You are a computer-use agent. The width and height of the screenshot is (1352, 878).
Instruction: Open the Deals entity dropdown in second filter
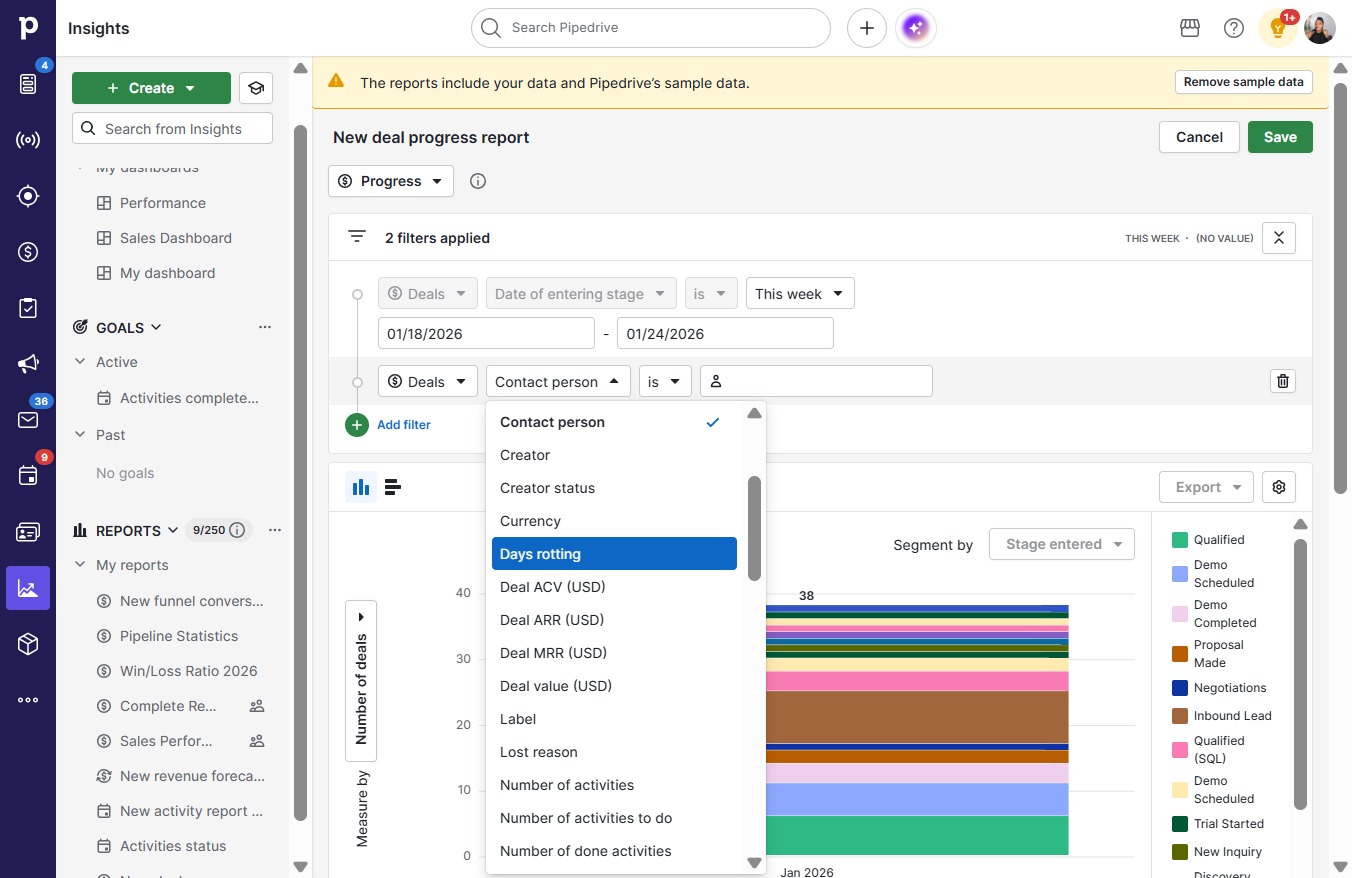428,381
